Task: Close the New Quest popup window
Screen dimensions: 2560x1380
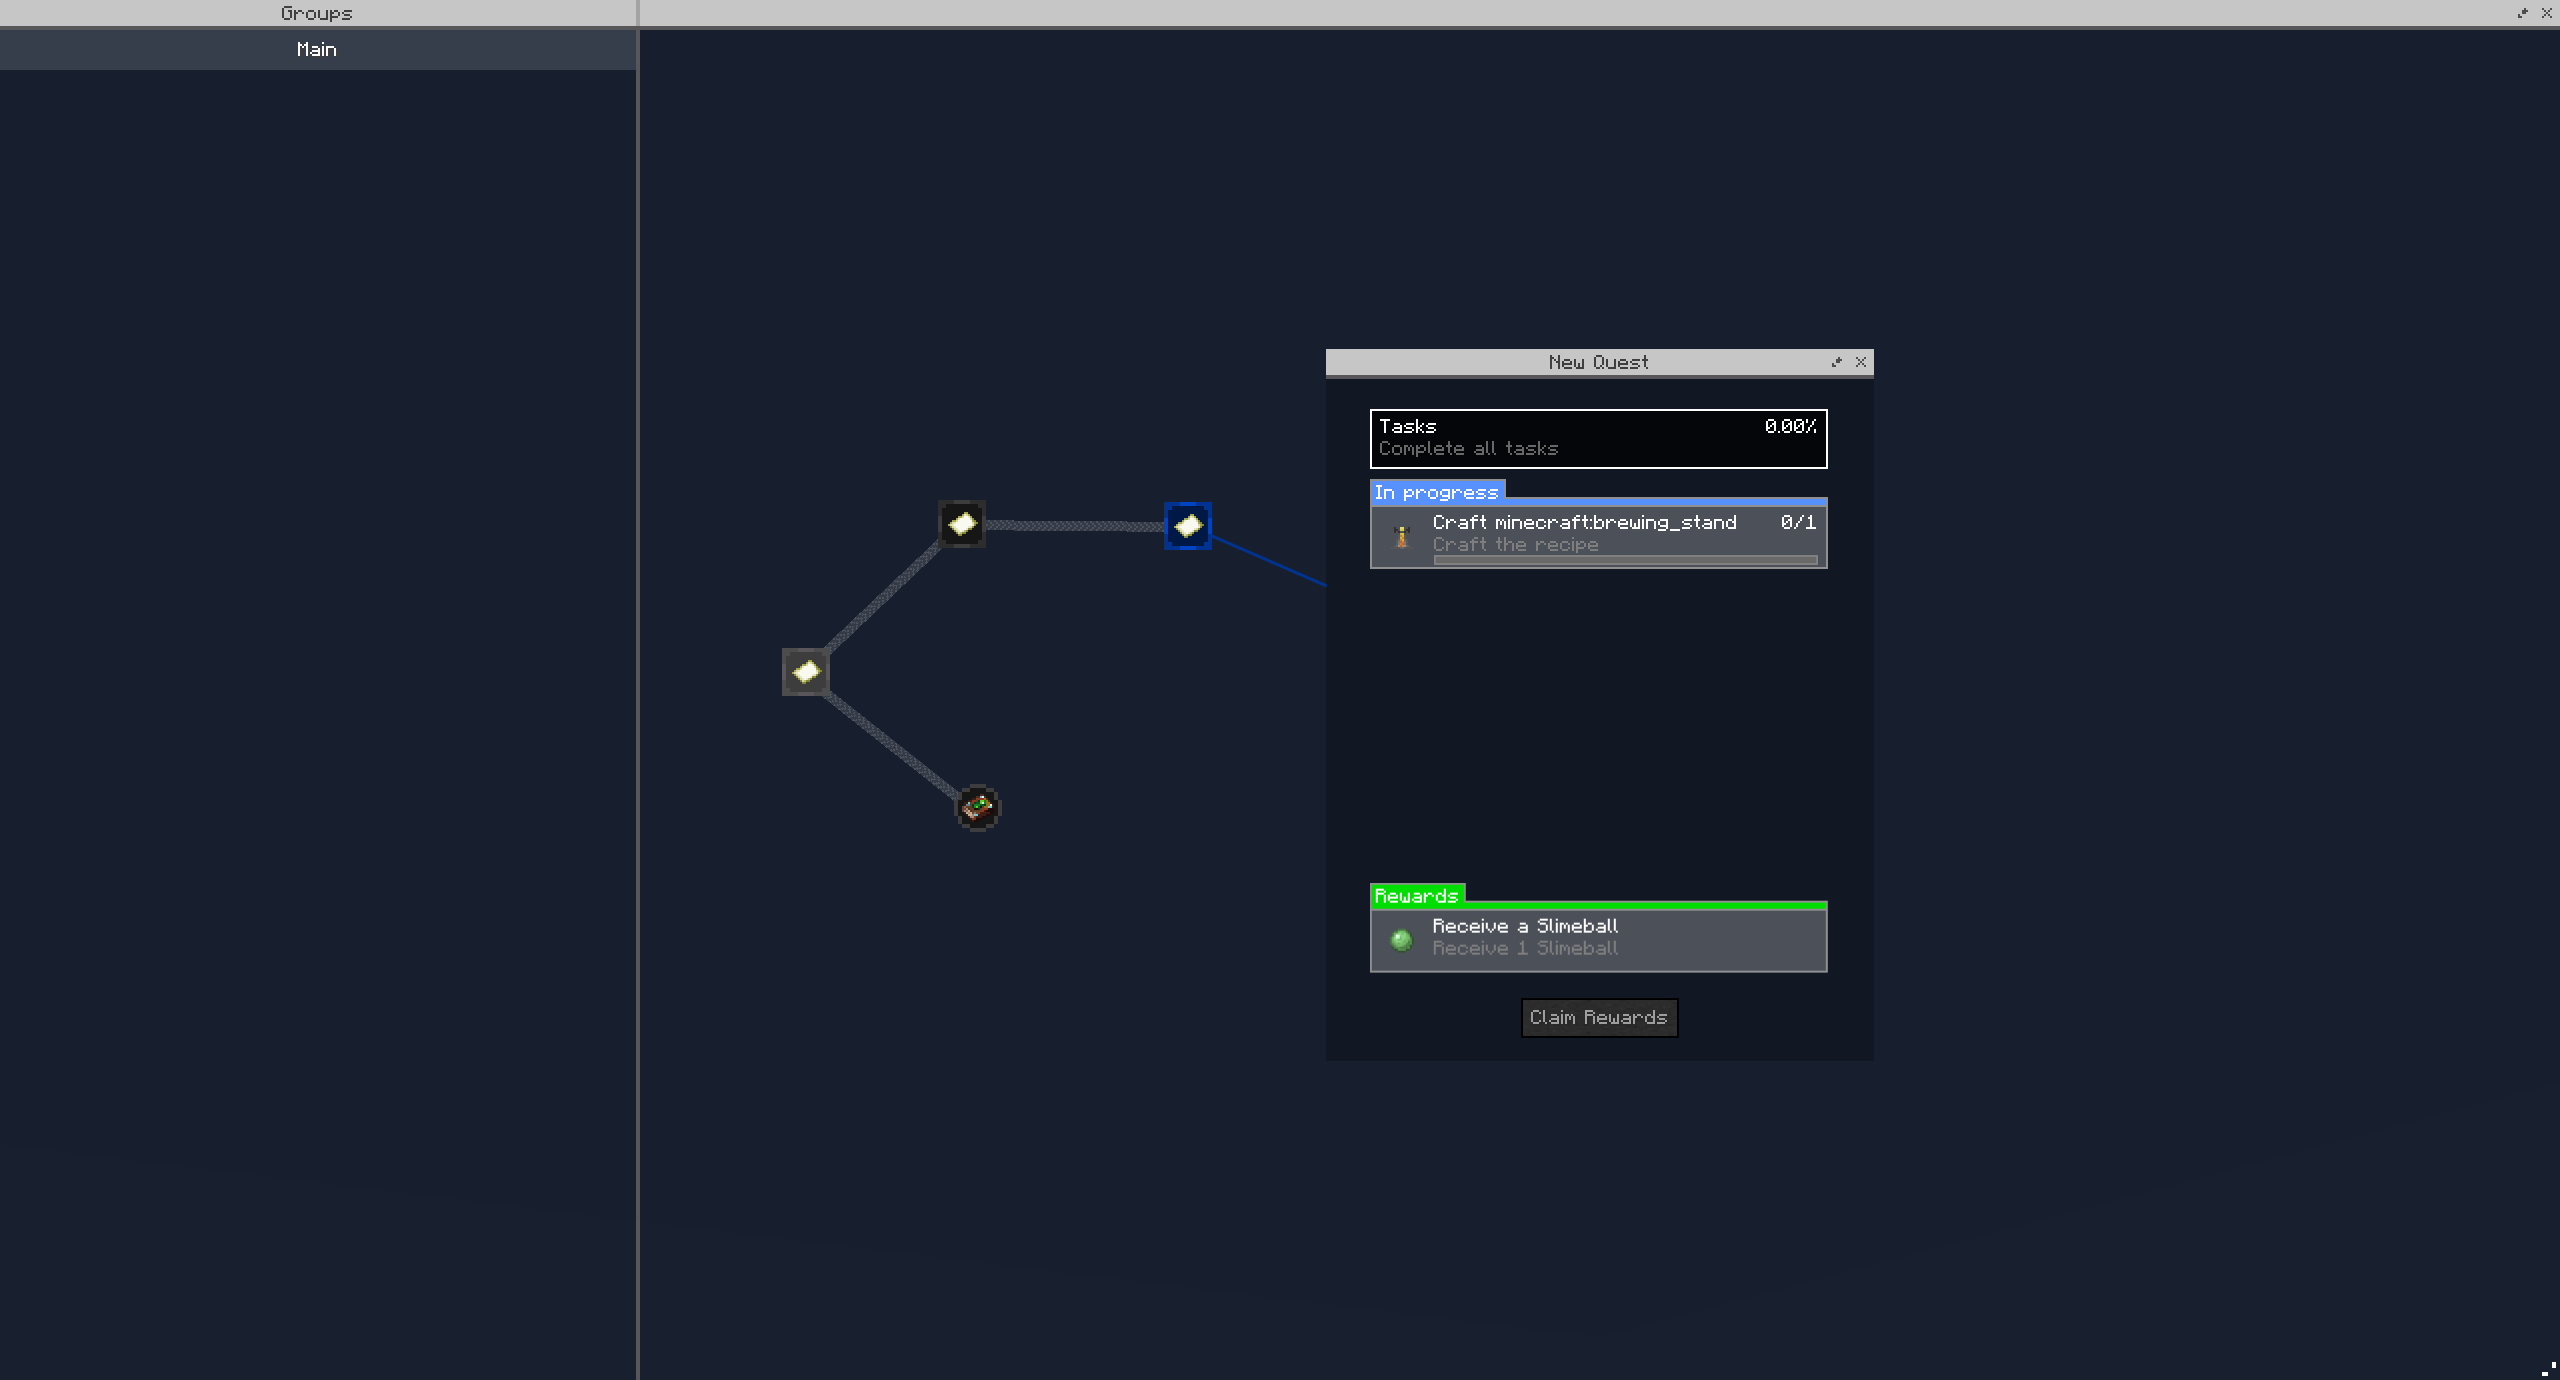Action: click(x=1861, y=362)
